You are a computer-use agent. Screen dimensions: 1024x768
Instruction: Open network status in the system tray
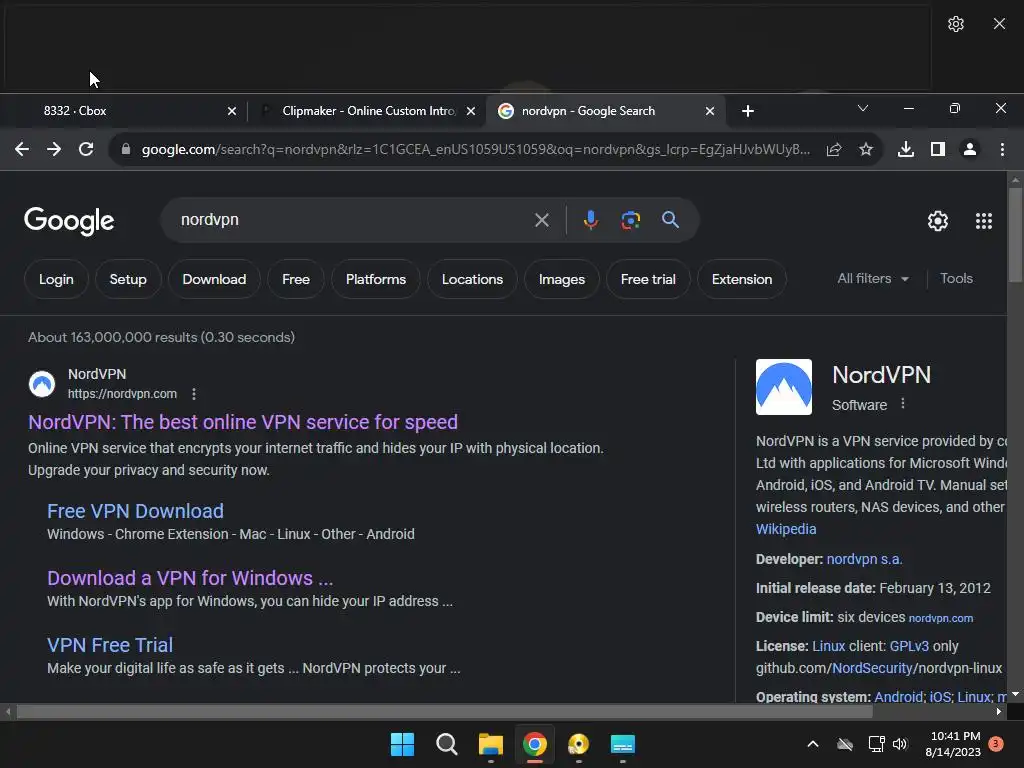coord(876,744)
